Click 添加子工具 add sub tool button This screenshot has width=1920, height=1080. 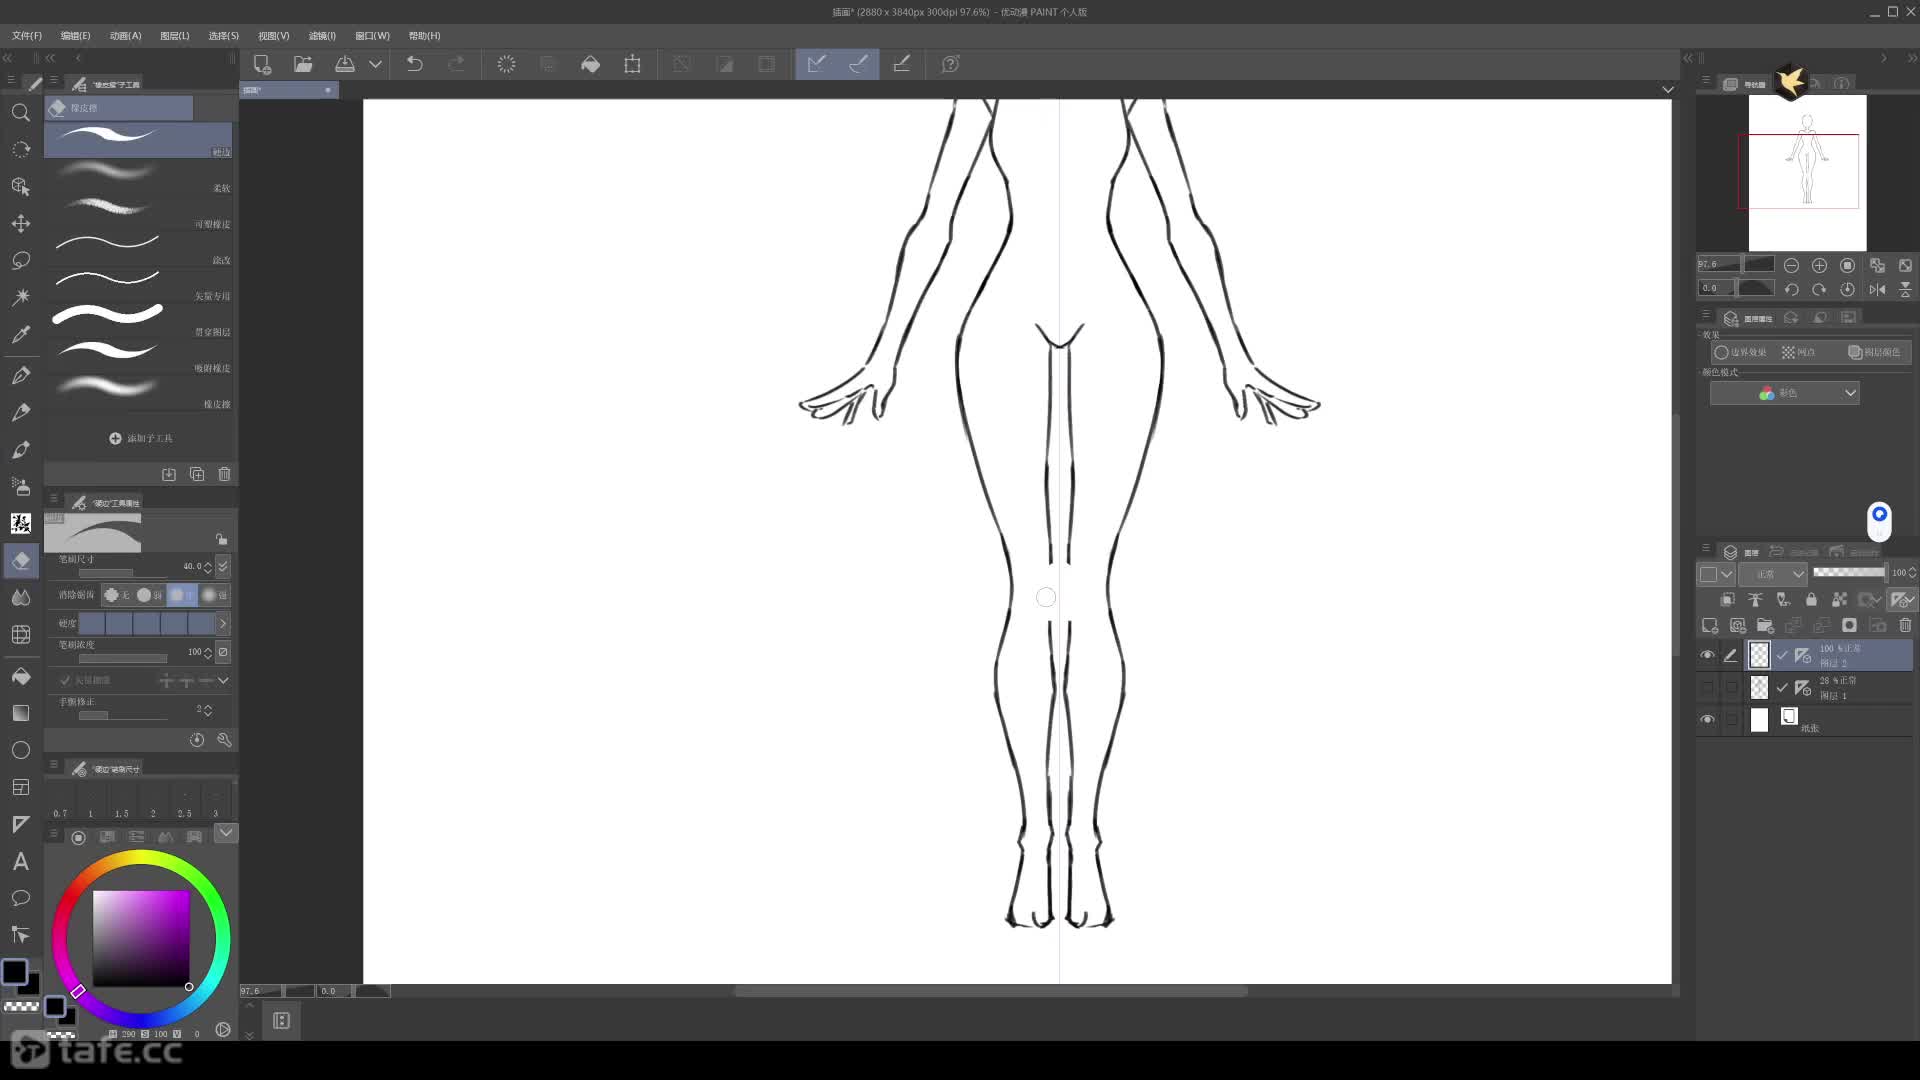[x=140, y=439]
